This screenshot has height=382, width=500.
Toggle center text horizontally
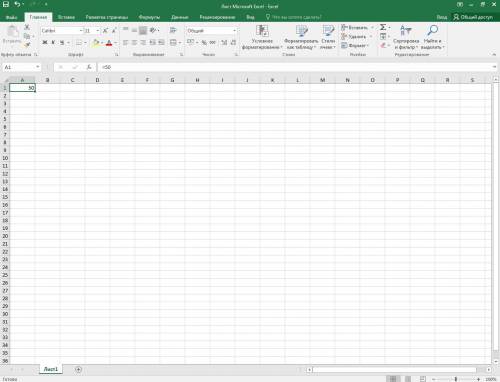(x=134, y=43)
